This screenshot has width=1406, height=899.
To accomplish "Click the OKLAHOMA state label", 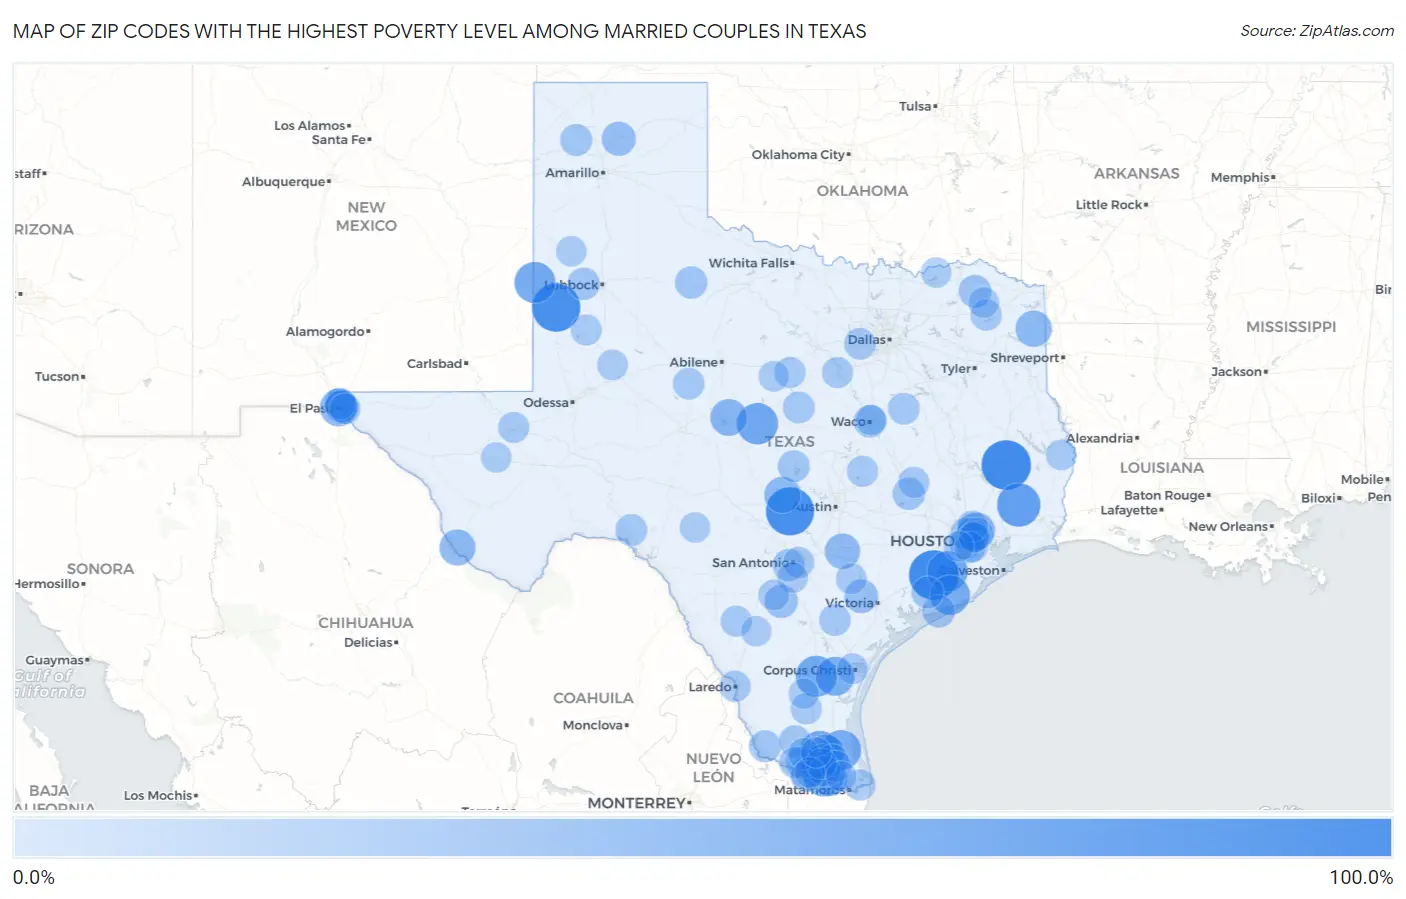I will [862, 191].
